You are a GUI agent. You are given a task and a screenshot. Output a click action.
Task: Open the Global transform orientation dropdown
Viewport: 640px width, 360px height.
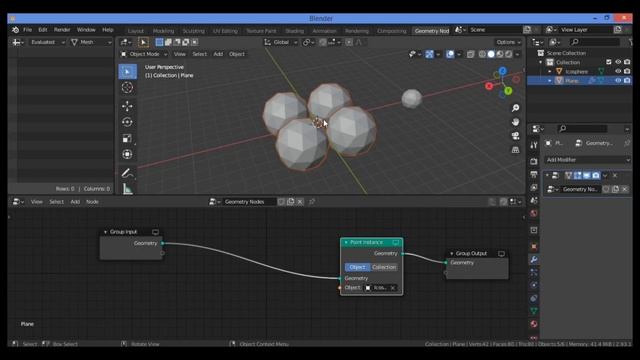[x=281, y=42]
